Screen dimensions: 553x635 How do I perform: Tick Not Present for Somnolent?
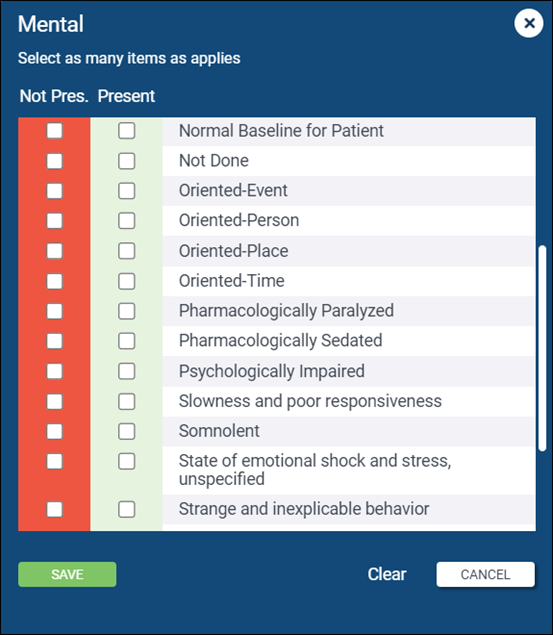55,431
